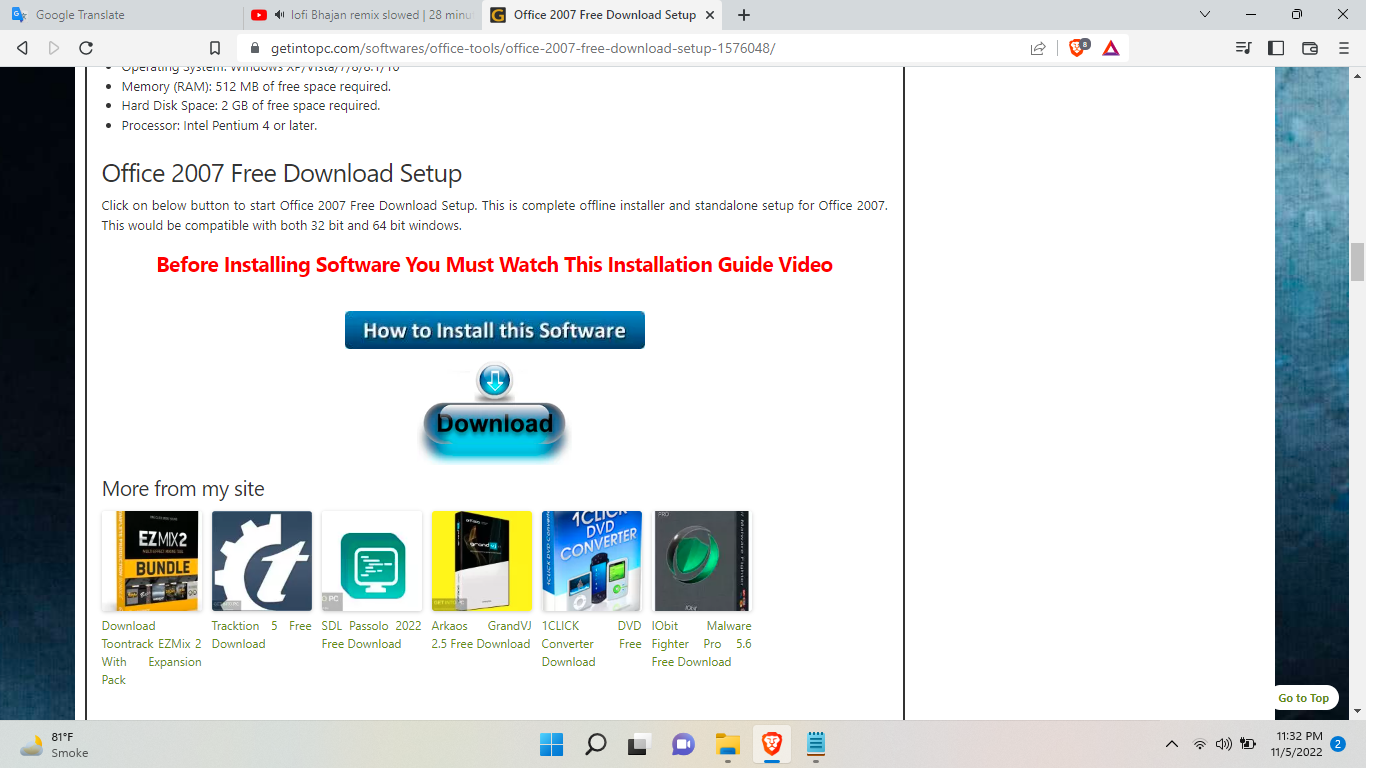1374x776 pixels.
Task: Follow Tracktion 5 Free Download link
Action: [262, 635]
